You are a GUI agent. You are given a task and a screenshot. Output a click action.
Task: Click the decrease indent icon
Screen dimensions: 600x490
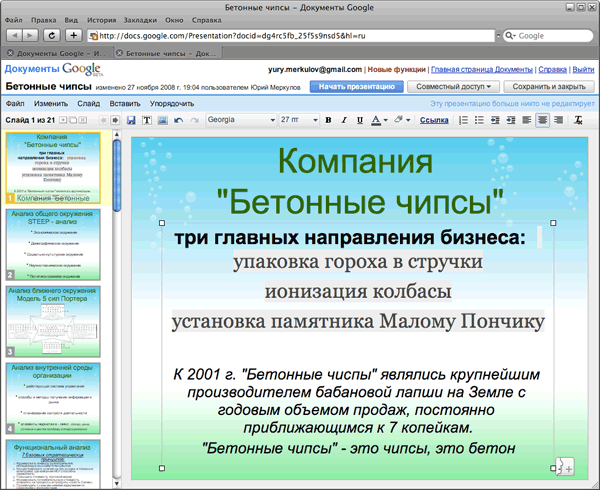pyautogui.click(x=495, y=120)
